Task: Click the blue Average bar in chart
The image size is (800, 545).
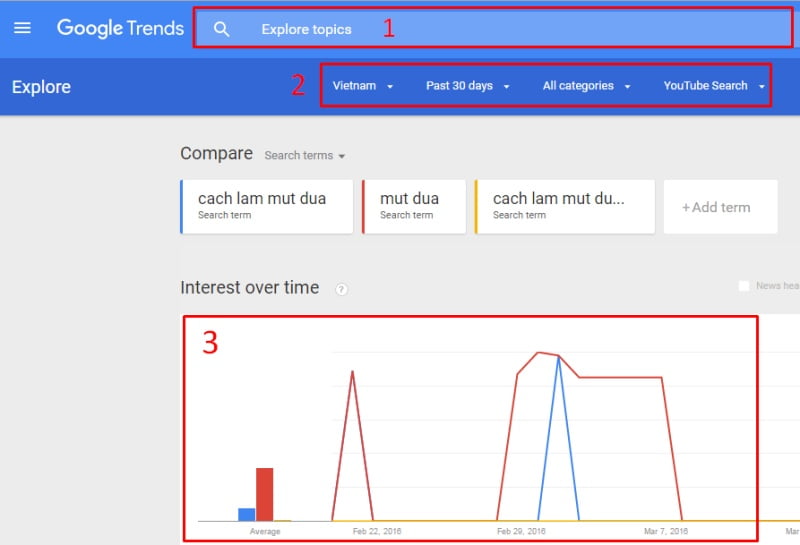Action: (247, 514)
